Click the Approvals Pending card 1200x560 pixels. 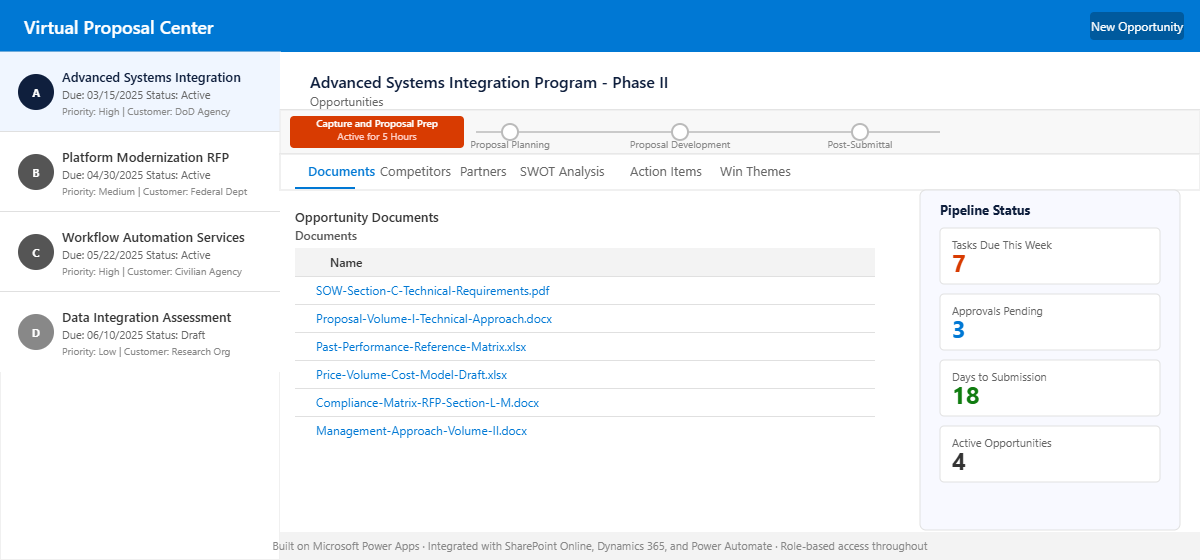pyautogui.click(x=1050, y=322)
